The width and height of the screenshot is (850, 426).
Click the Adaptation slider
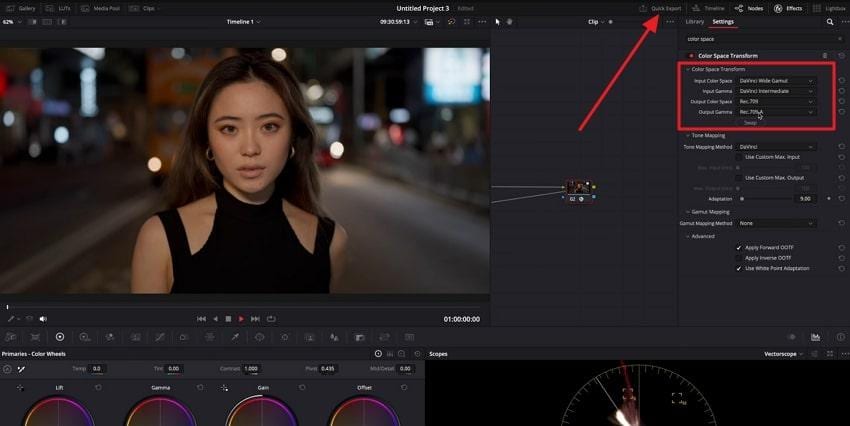(766, 199)
